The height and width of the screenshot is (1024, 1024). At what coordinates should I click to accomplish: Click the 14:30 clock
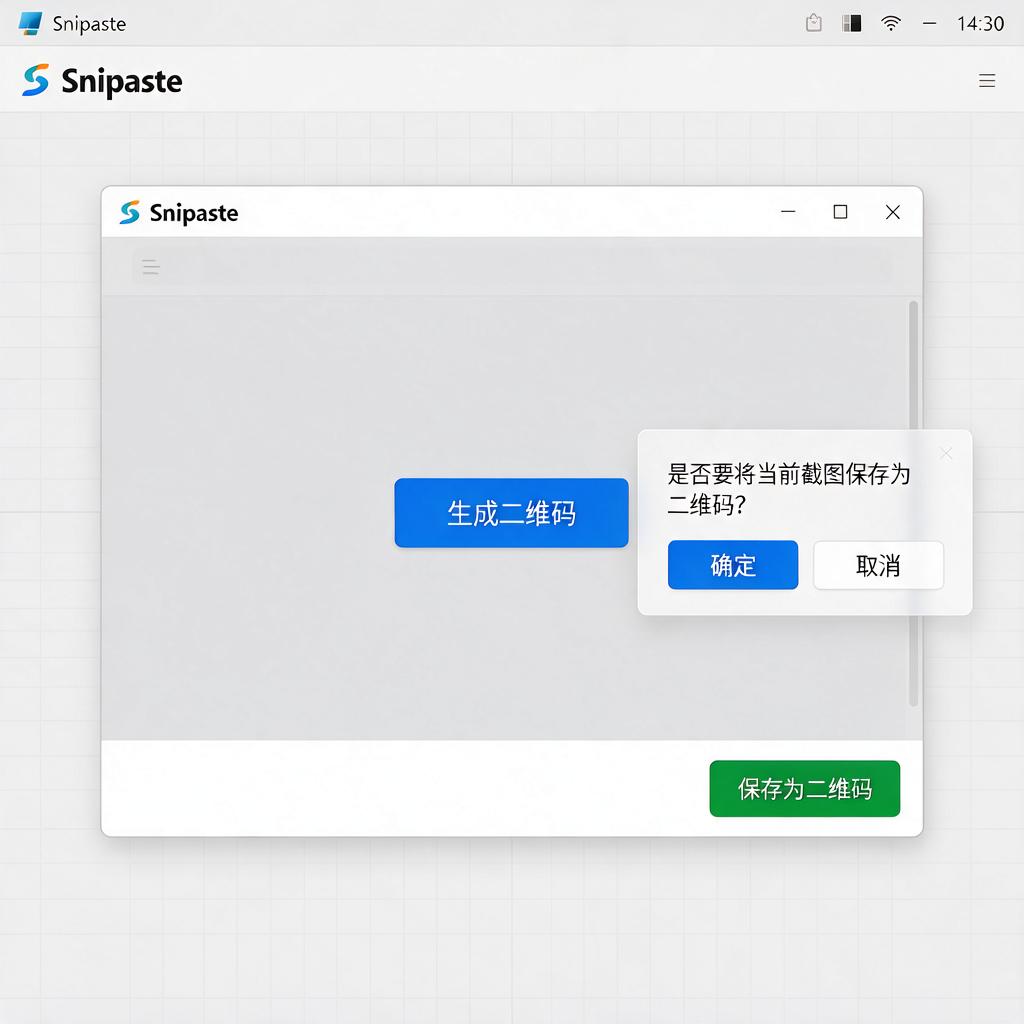point(980,24)
